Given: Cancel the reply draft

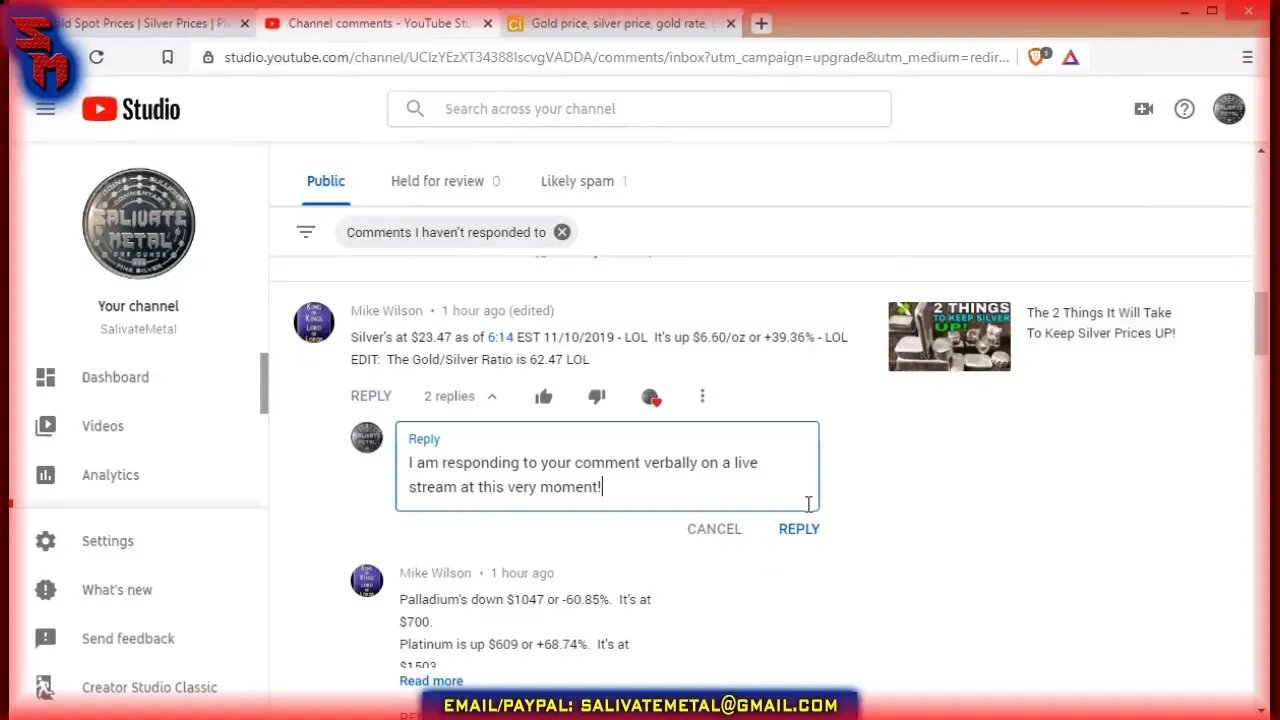Looking at the screenshot, I should (714, 529).
